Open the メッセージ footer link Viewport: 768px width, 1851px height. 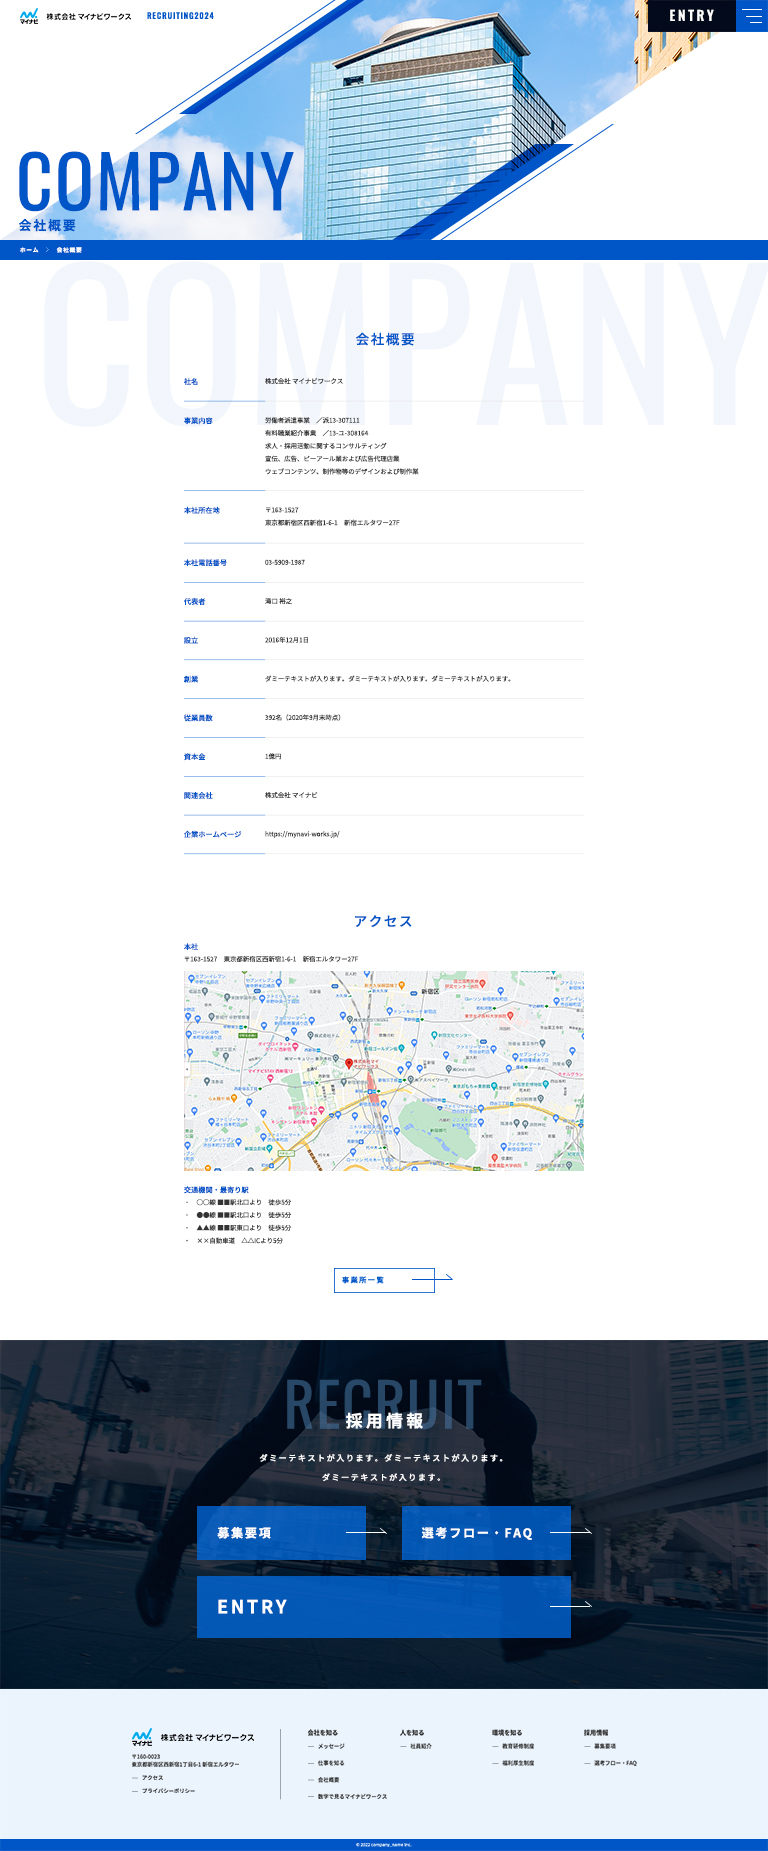tap(331, 1746)
